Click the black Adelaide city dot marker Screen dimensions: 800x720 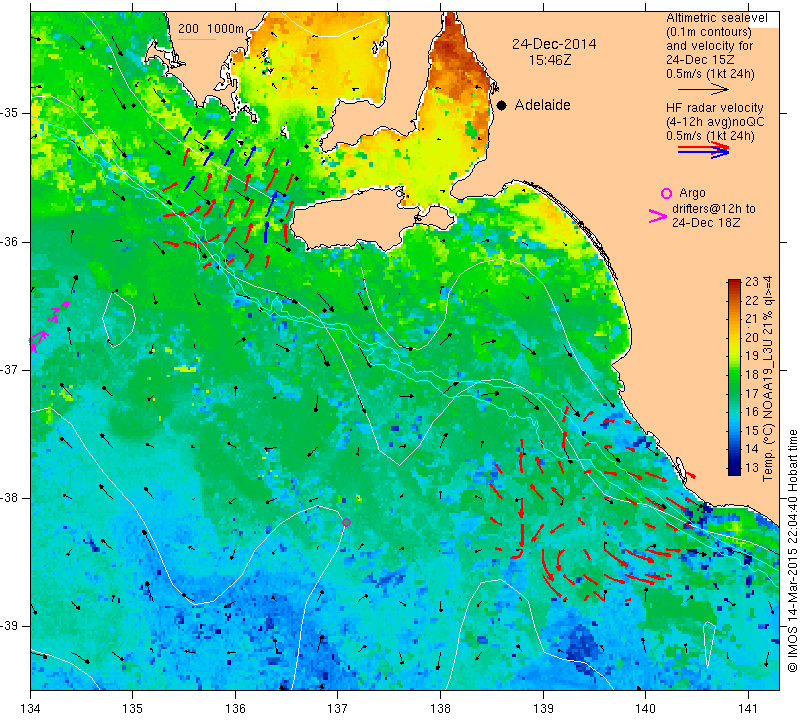(x=502, y=105)
